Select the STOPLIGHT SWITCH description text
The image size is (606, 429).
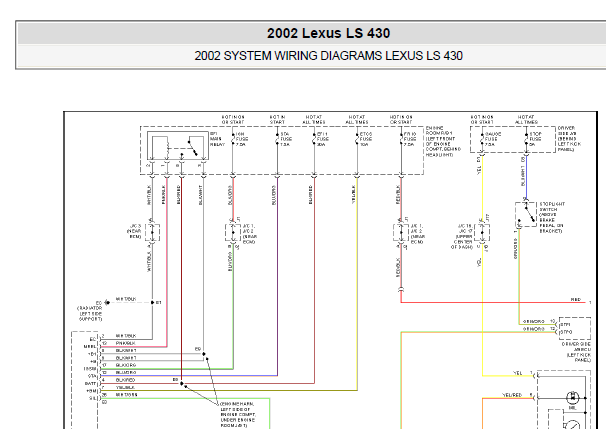tap(552, 217)
